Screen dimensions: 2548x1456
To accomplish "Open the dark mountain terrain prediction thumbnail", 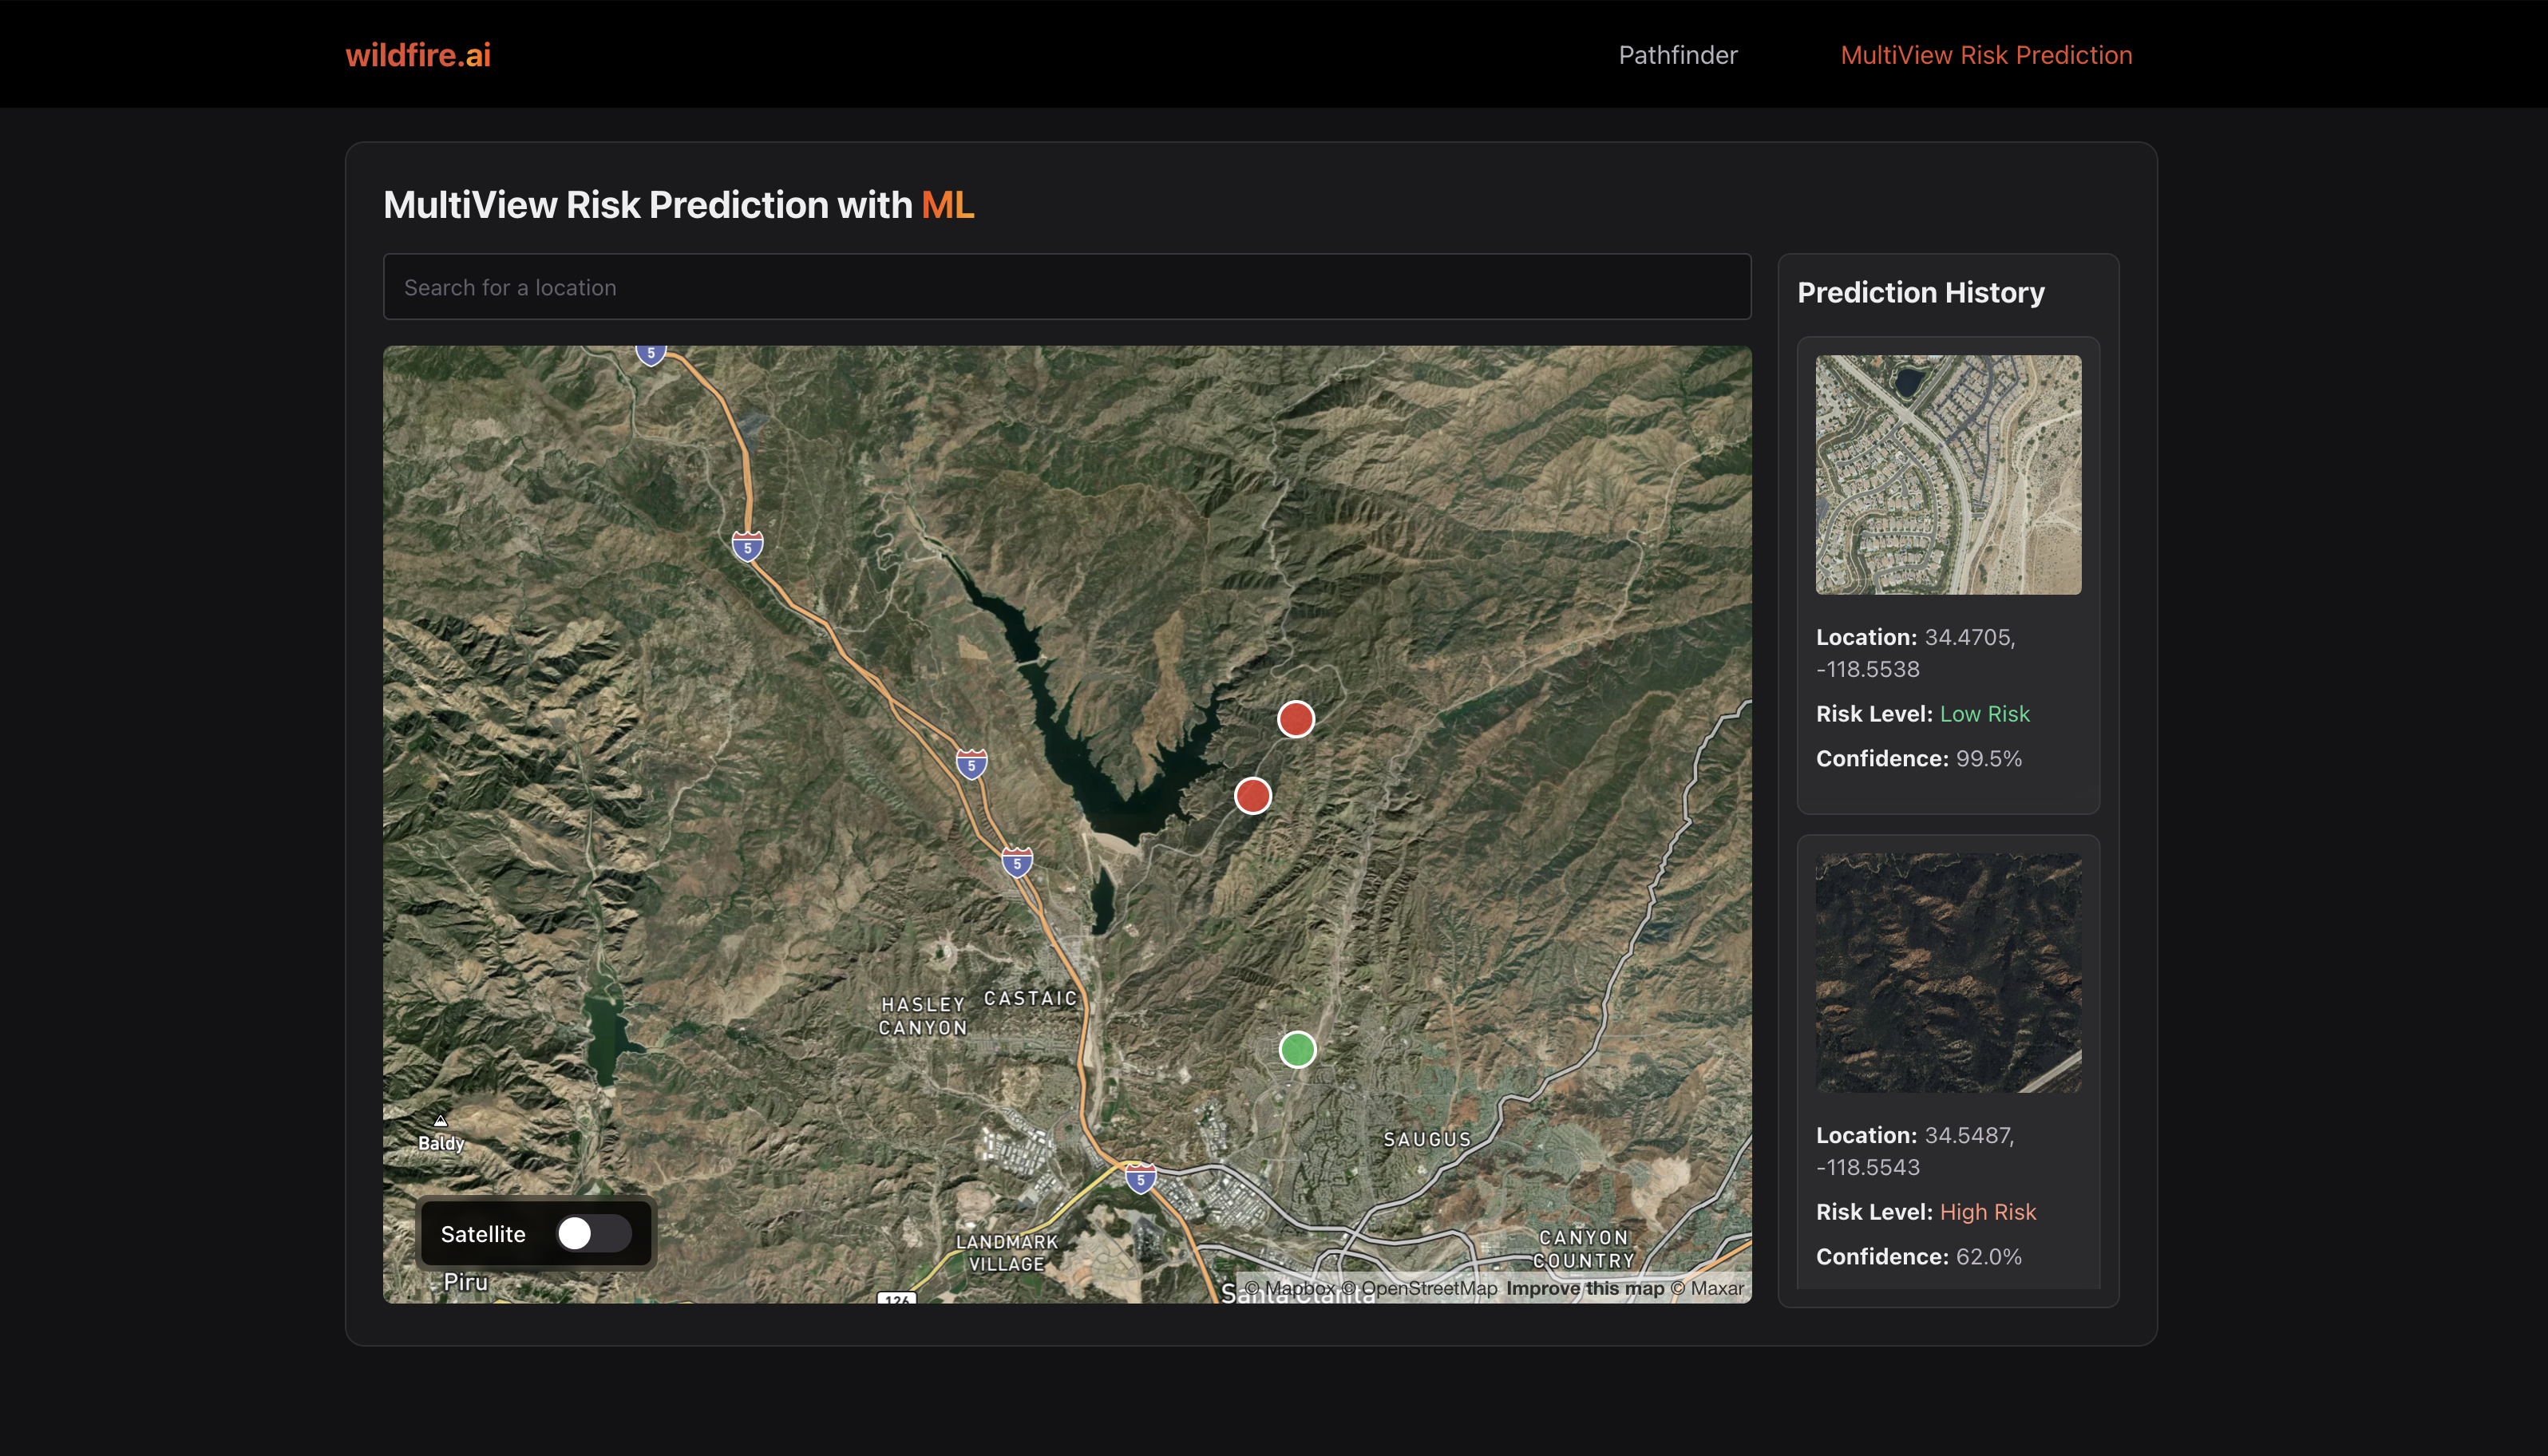I will pos(1947,972).
